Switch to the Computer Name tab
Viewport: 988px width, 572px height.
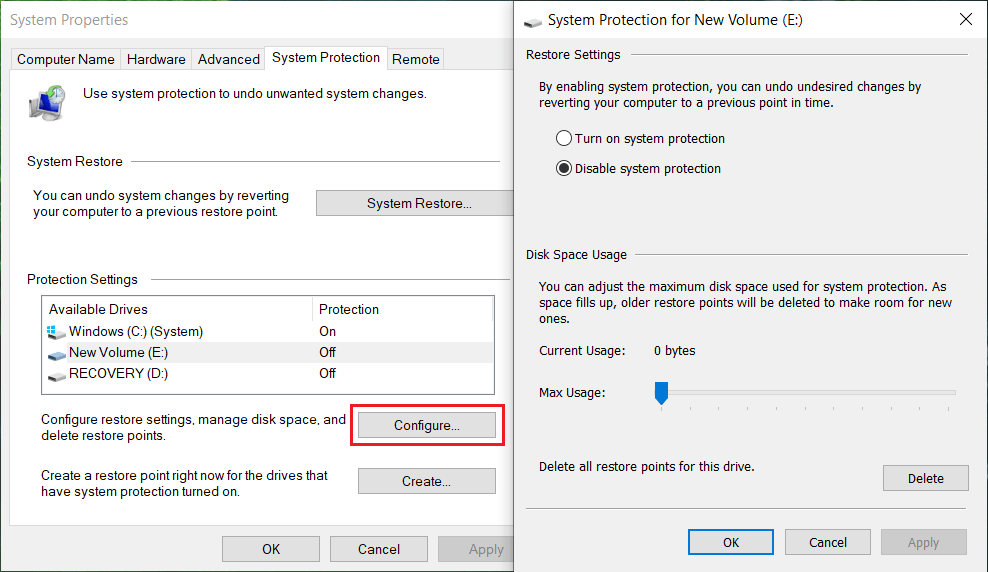tap(66, 59)
